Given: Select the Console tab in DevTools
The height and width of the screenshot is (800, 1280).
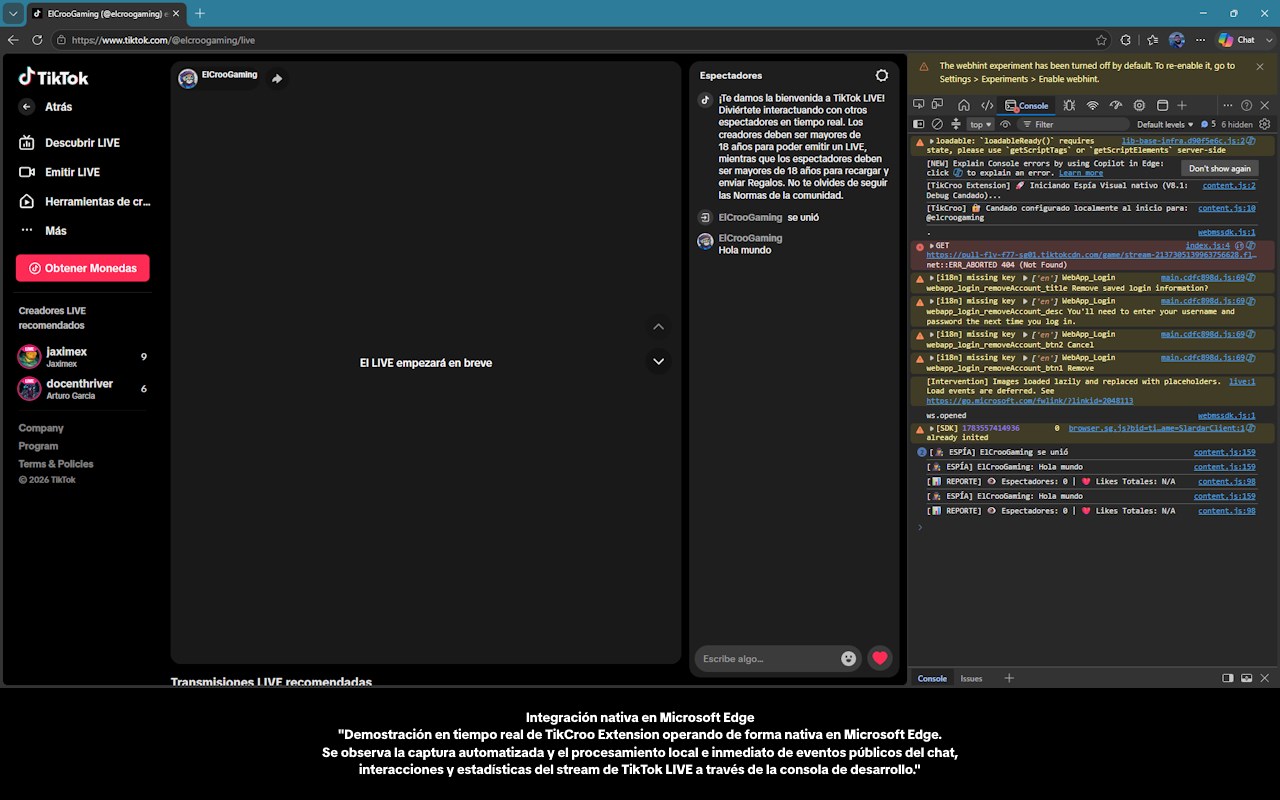Looking at the screenshot, I should 1027,105.
